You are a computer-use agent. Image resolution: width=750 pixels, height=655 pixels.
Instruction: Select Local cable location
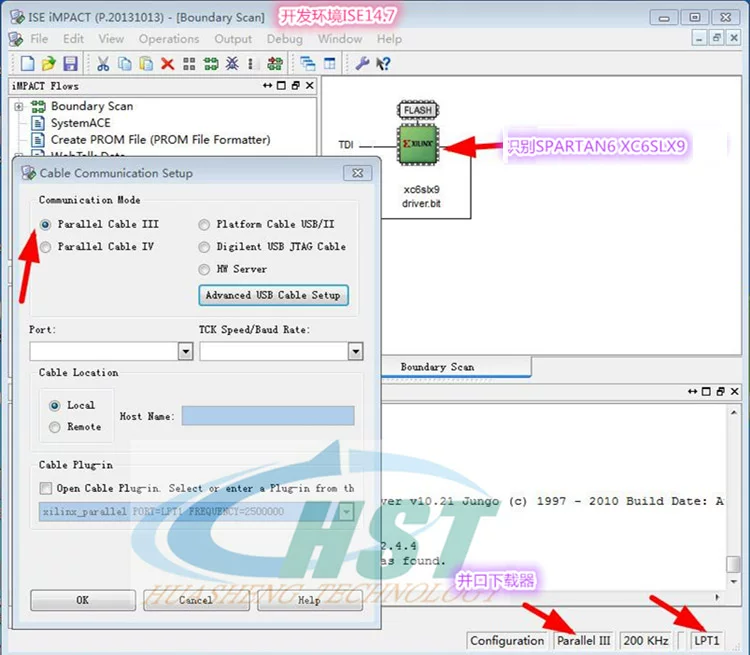click(55, 406)
